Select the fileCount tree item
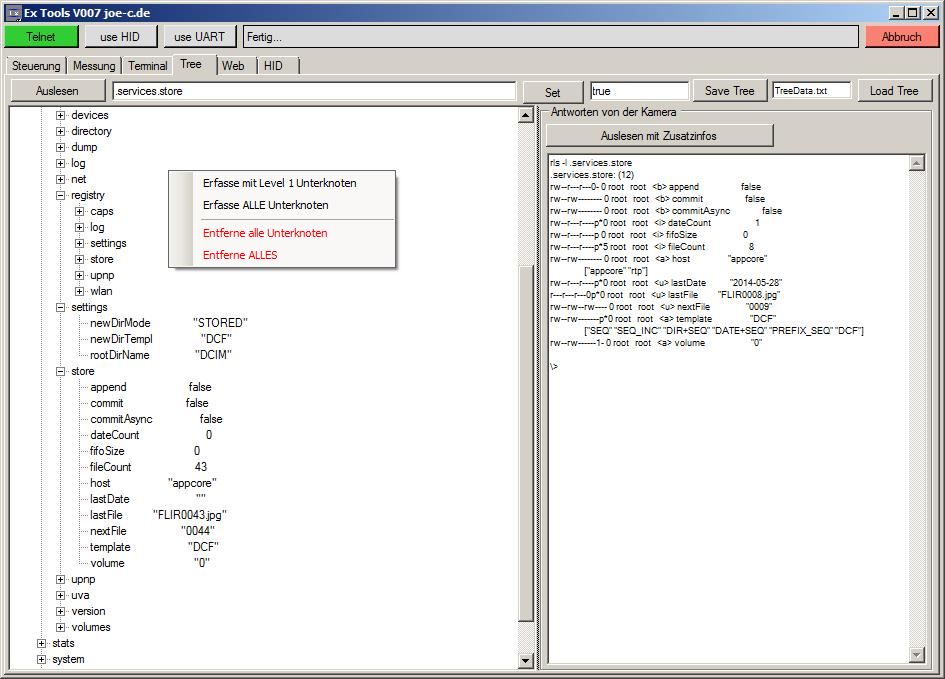The width and height of the screenshot is (945, 679). tap(110, 467)
